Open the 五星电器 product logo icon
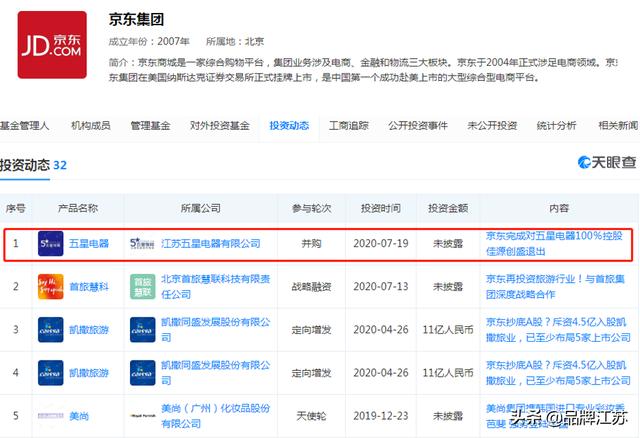This screenshot has height=438, width=640. 51,244
